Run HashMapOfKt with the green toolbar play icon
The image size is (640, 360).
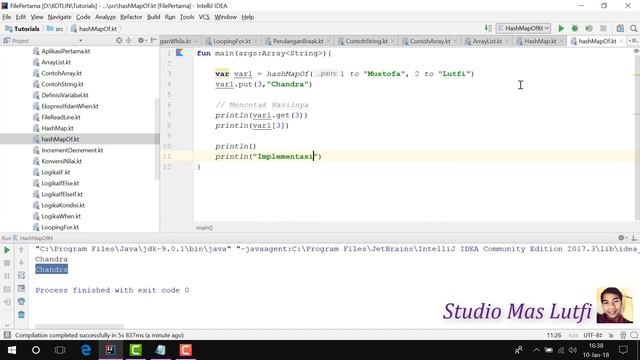[561, 28]
